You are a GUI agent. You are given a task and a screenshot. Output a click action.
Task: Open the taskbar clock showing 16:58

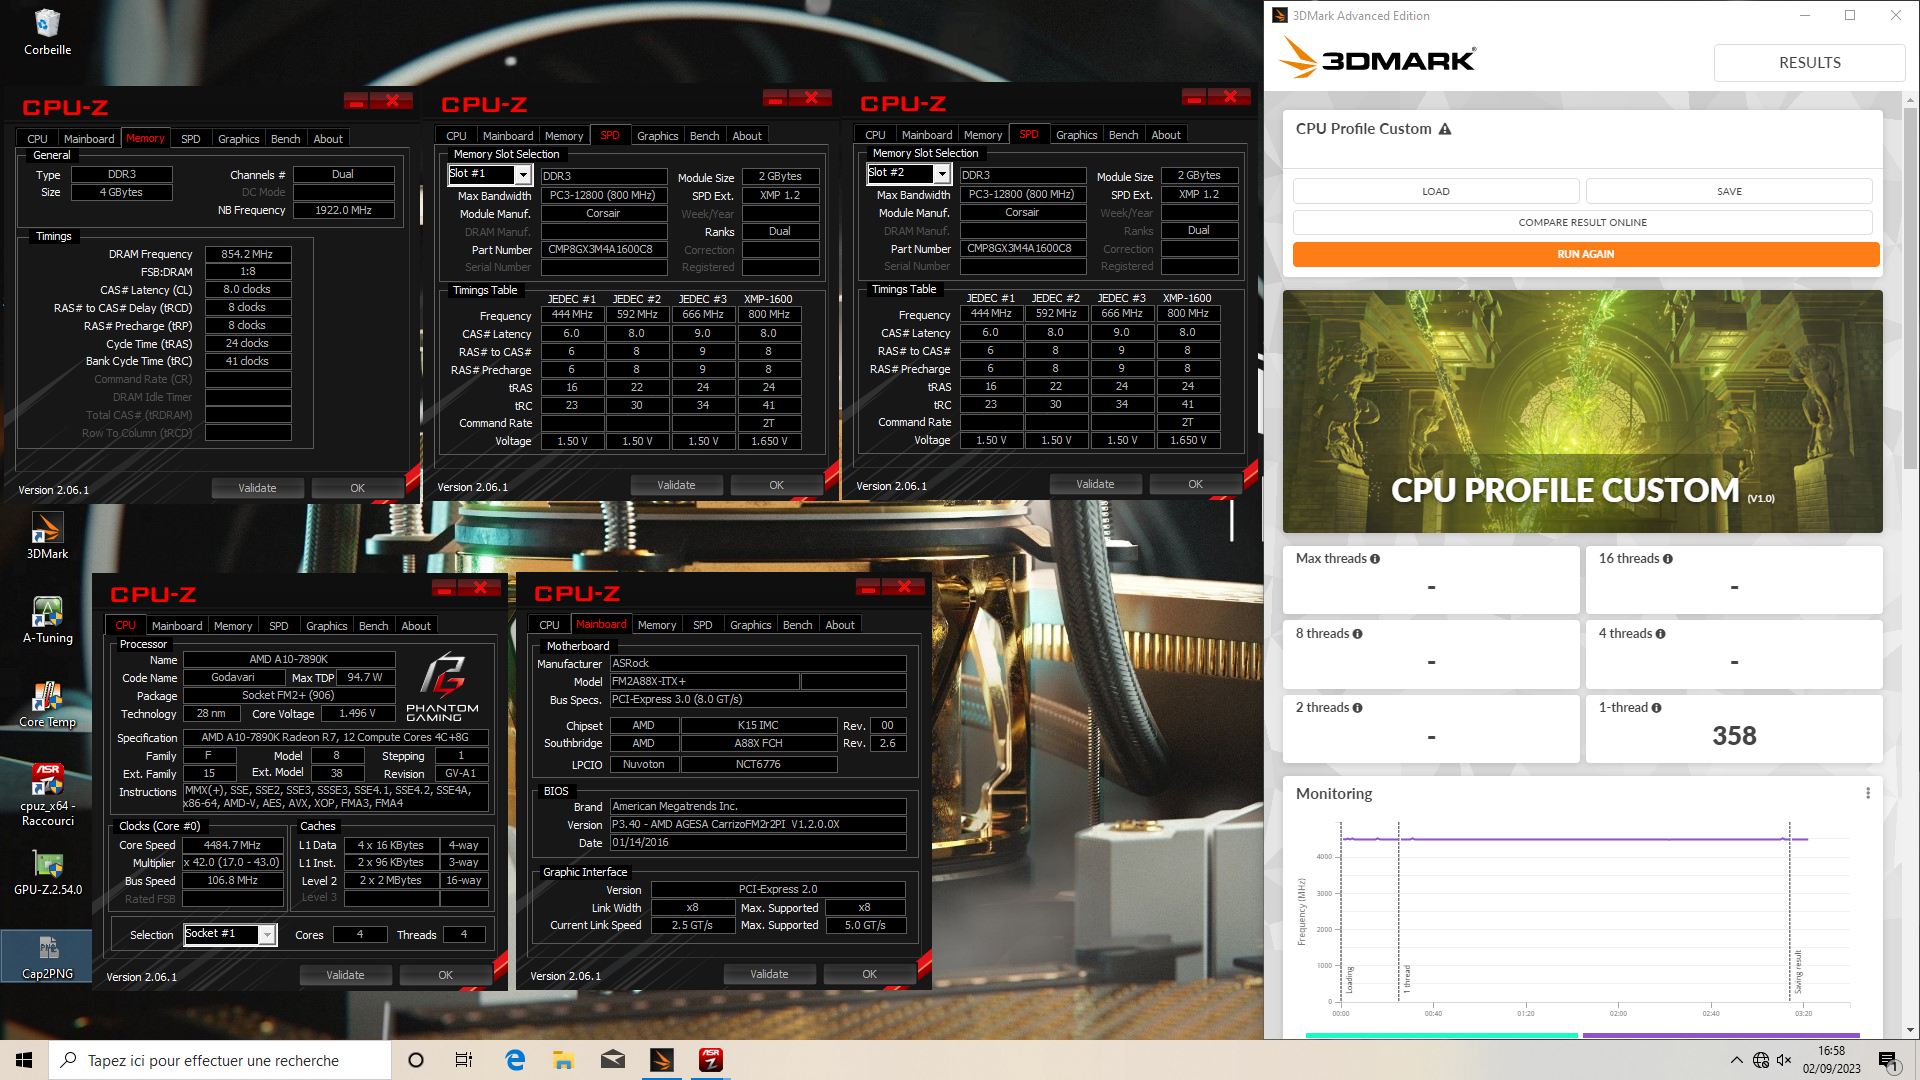click(1831, 1060)
